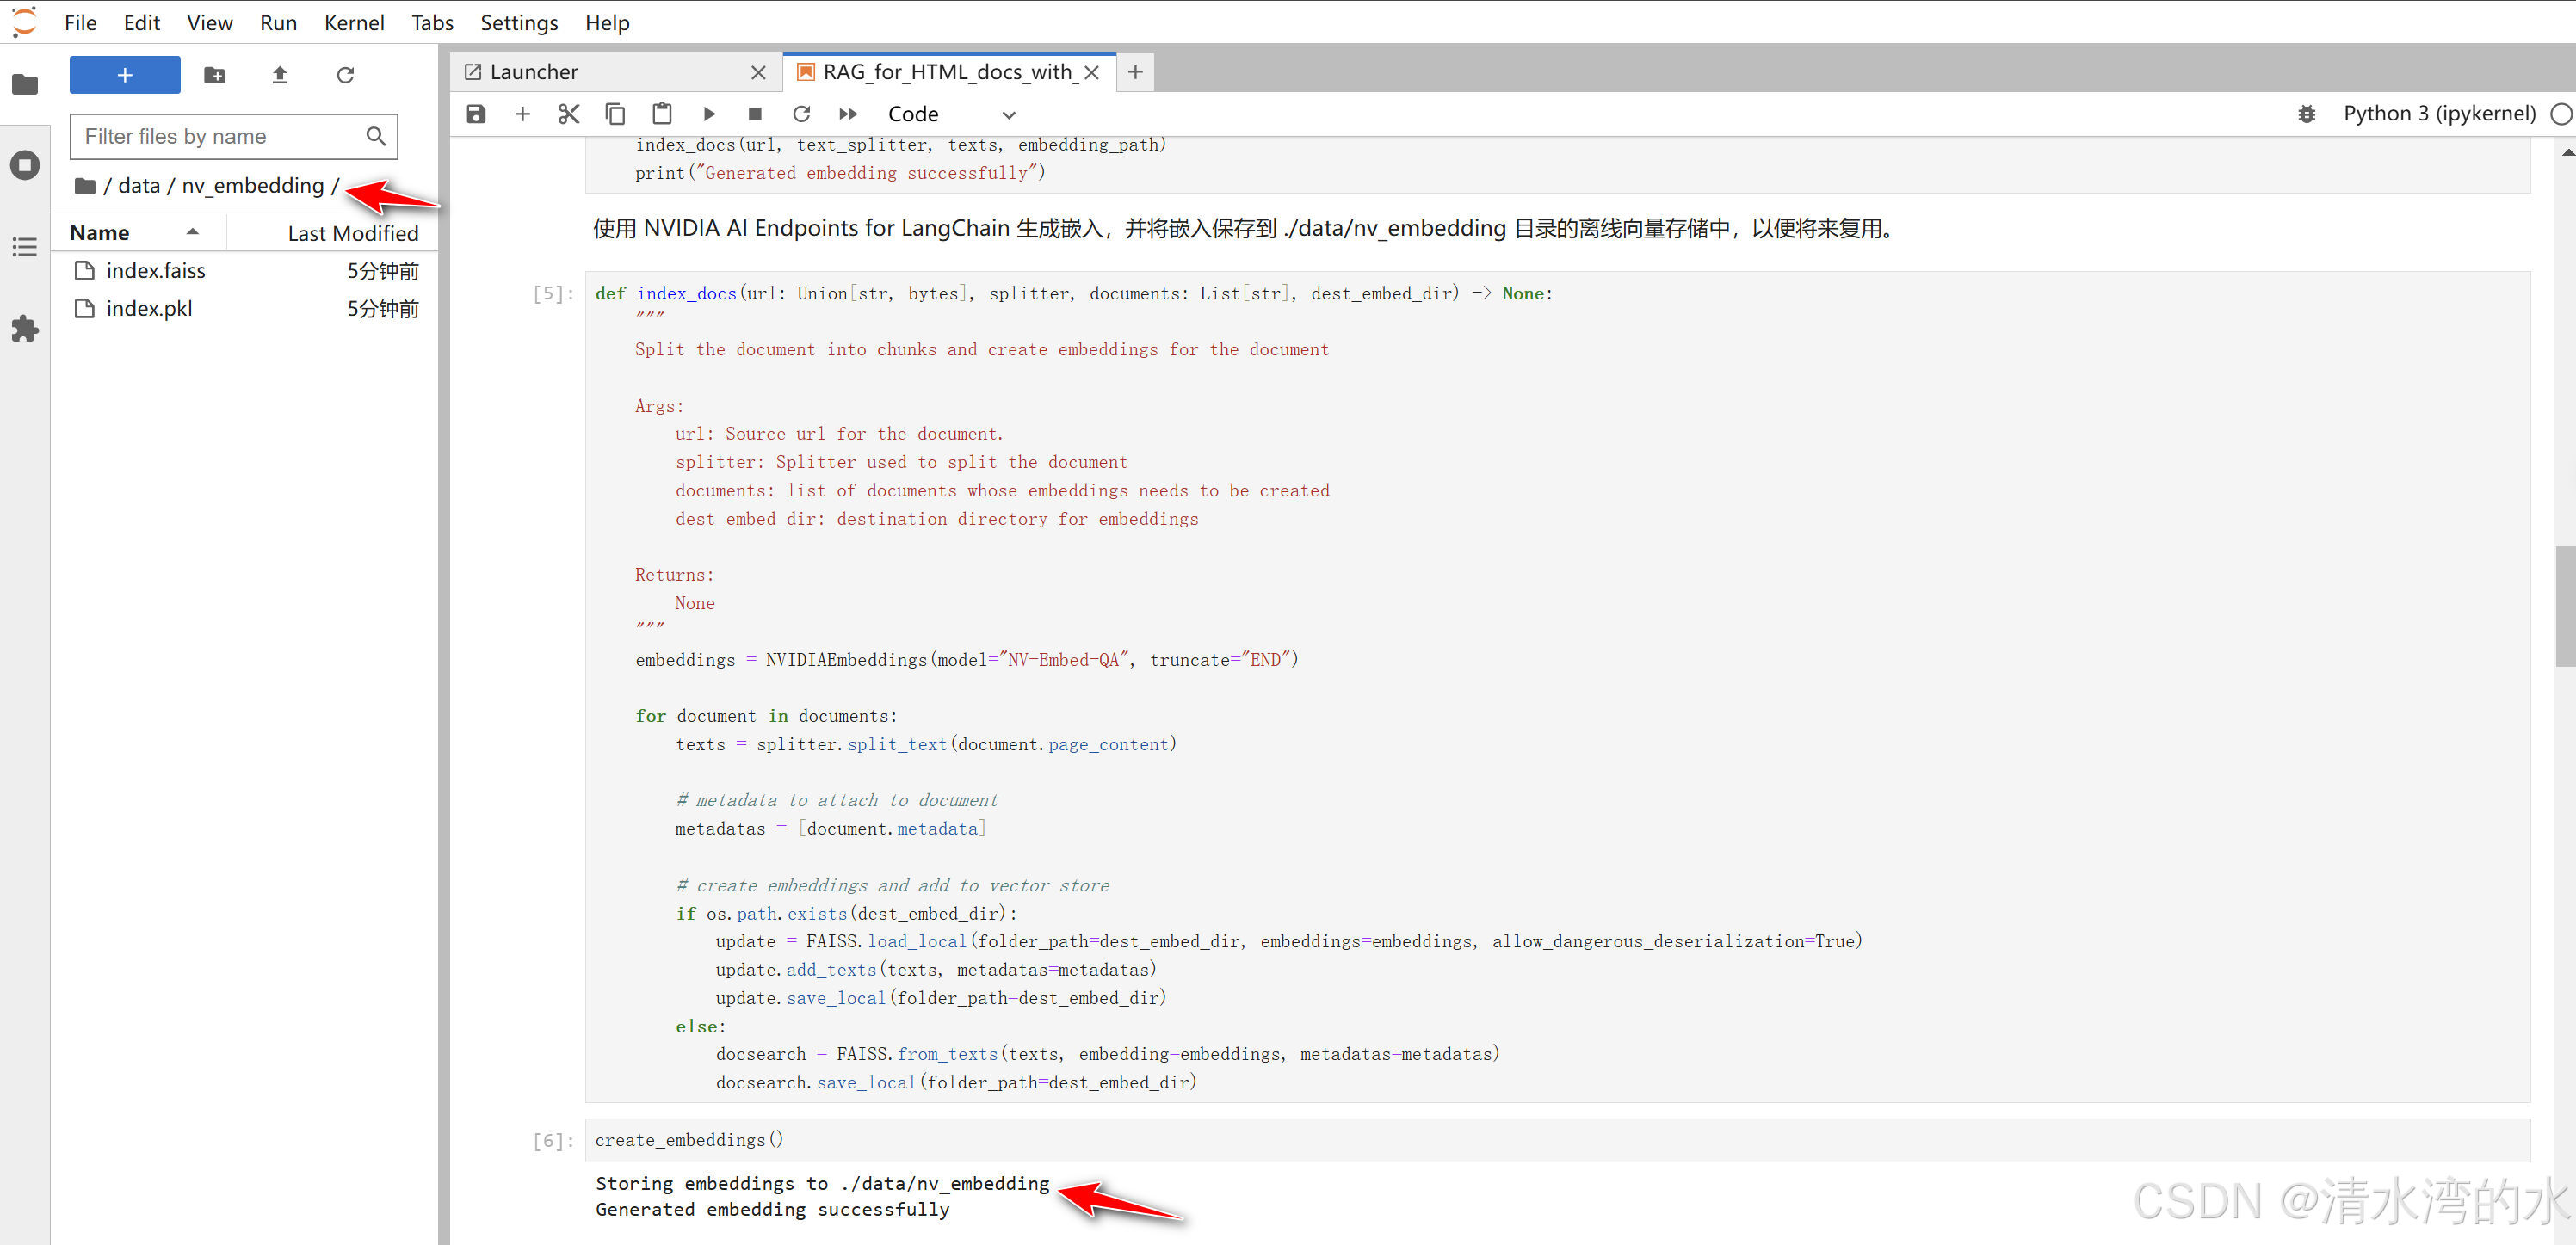
Task: Click the blue new launcher plus button
Action: pyautogui.click(x=125, y=75)
